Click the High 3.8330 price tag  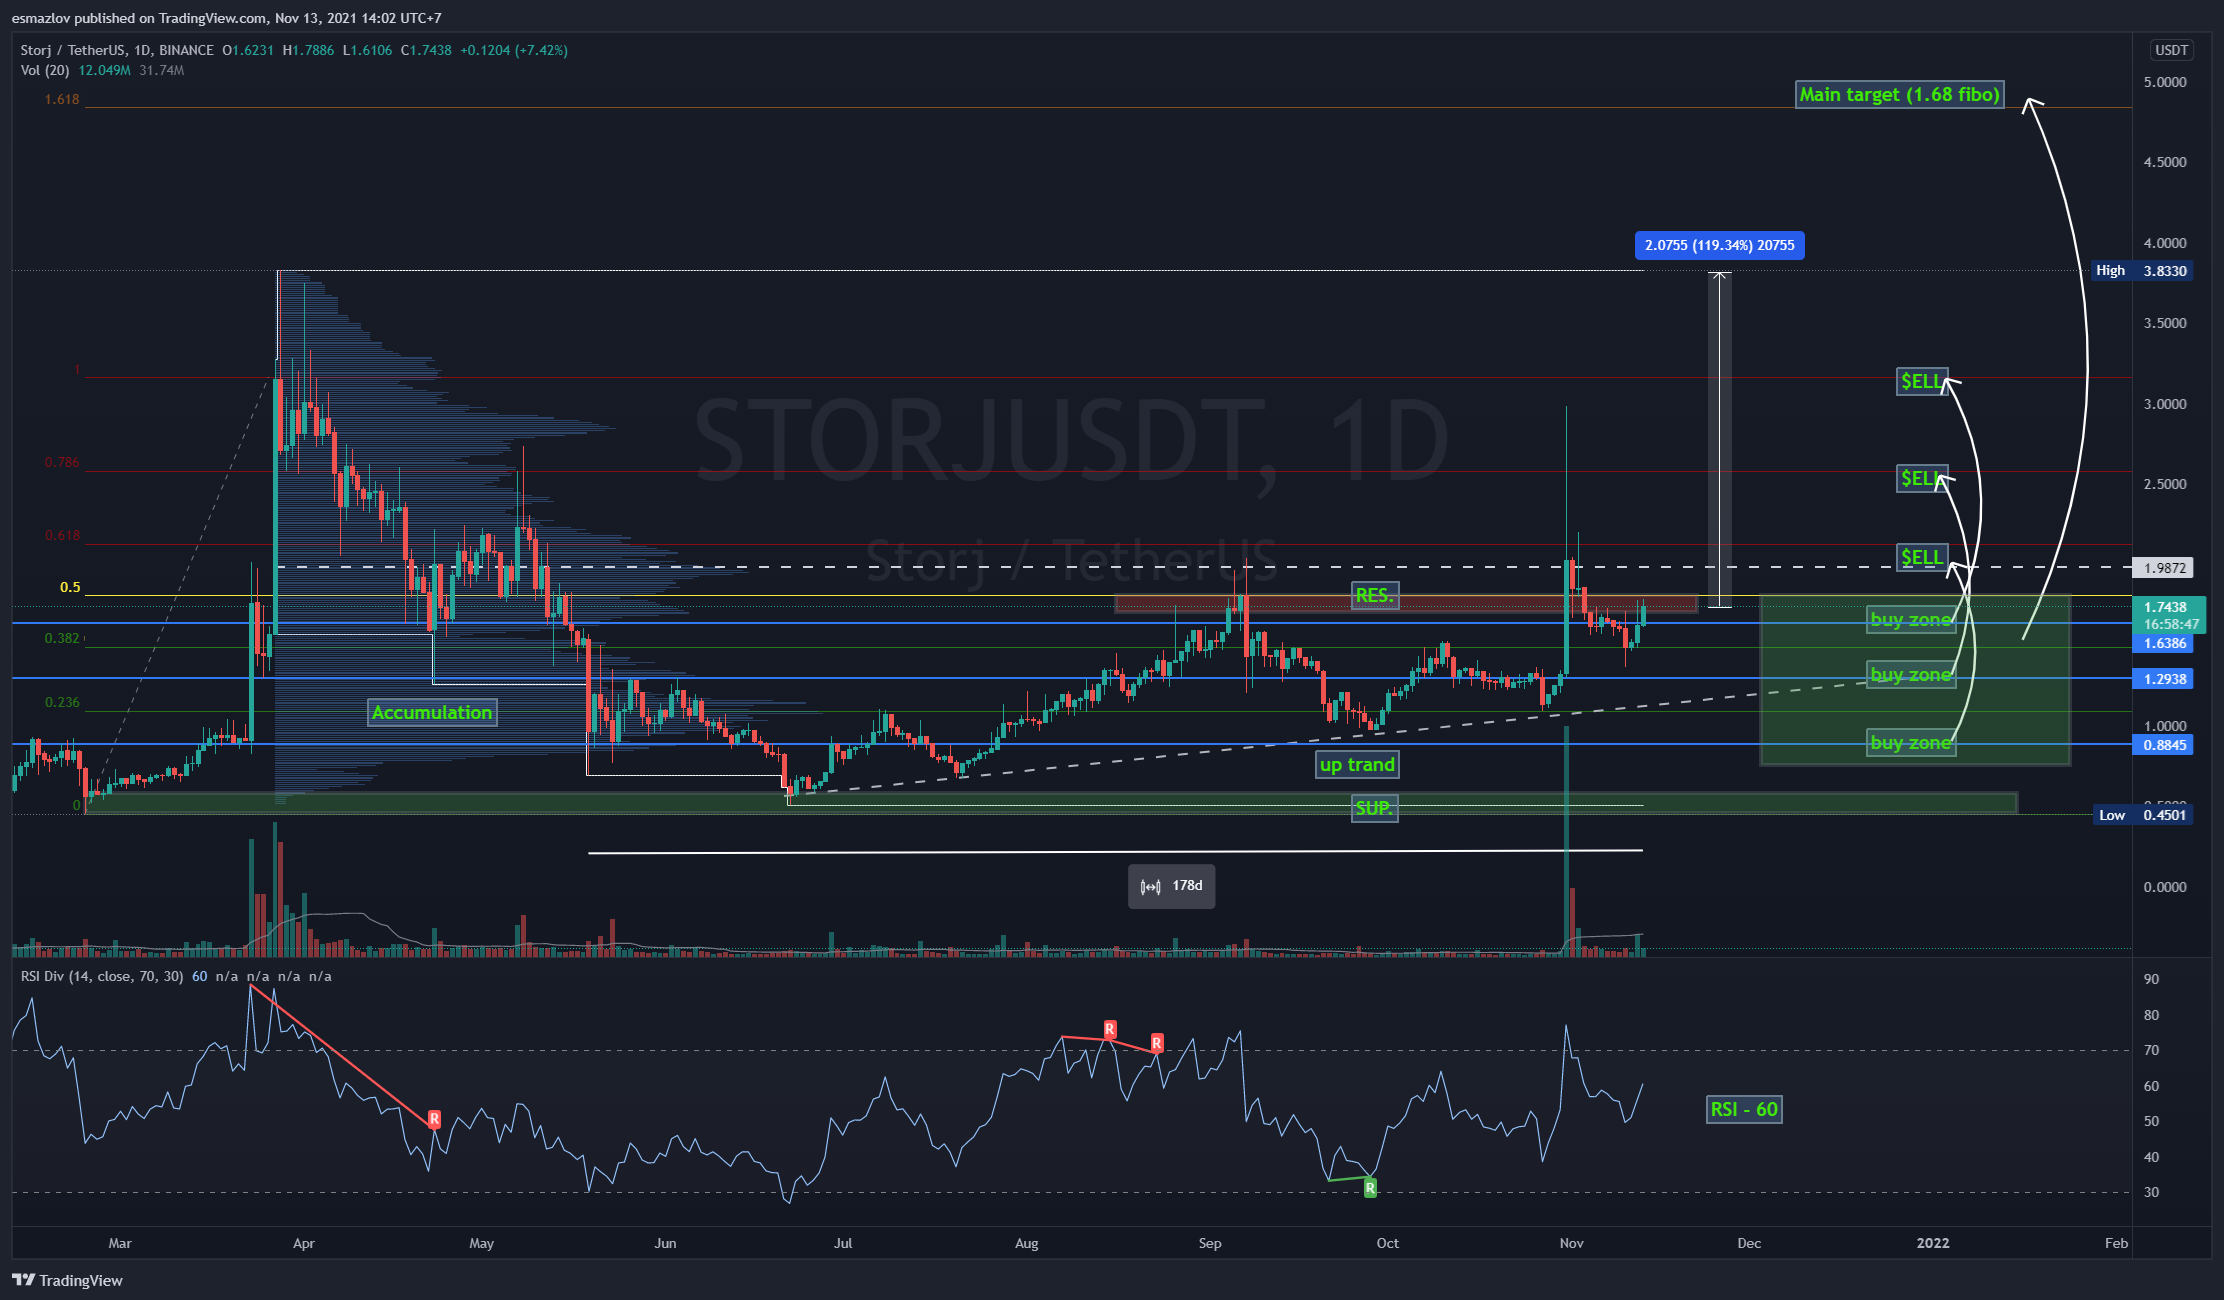coord(2142,271)
